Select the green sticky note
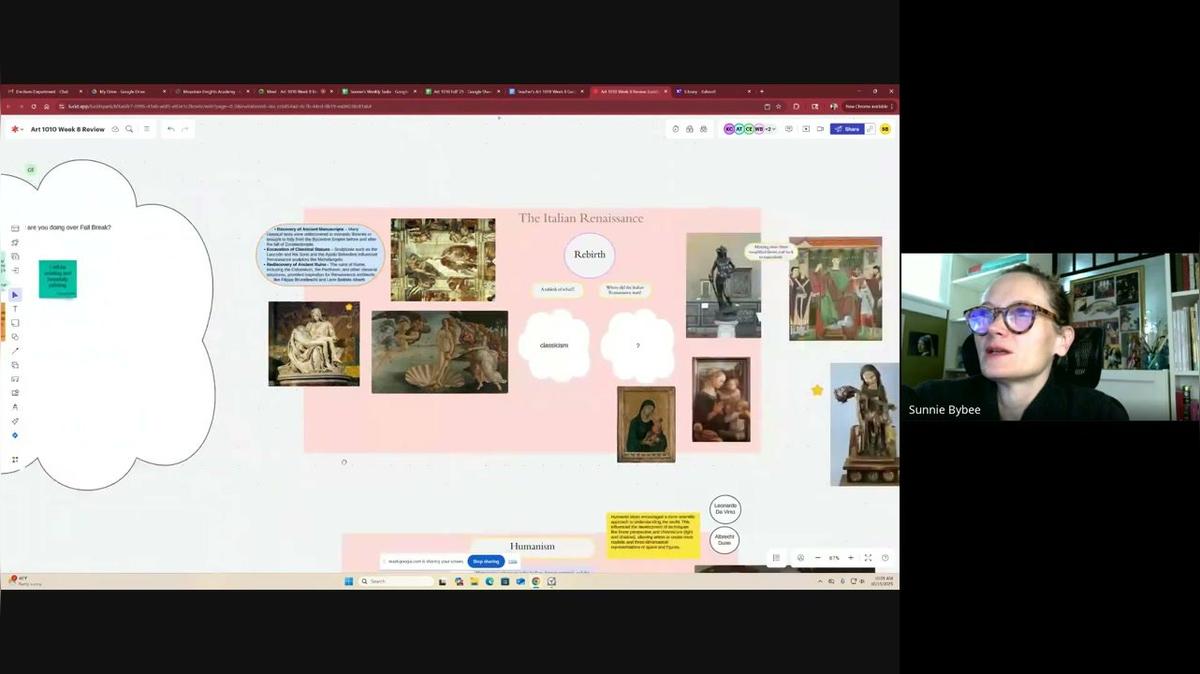 click(x=58, y=279)
